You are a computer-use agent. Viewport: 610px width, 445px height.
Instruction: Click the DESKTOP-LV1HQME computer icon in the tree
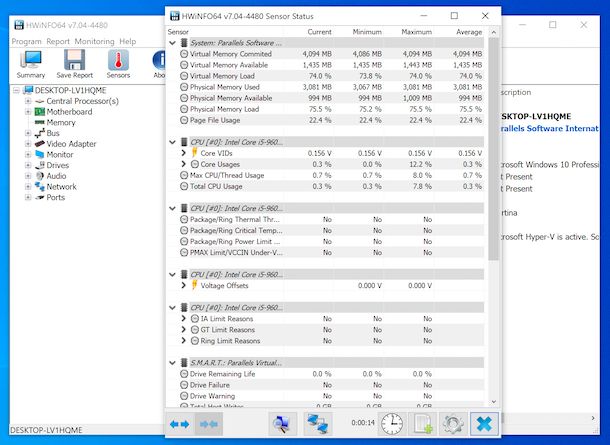pos(28,90)
